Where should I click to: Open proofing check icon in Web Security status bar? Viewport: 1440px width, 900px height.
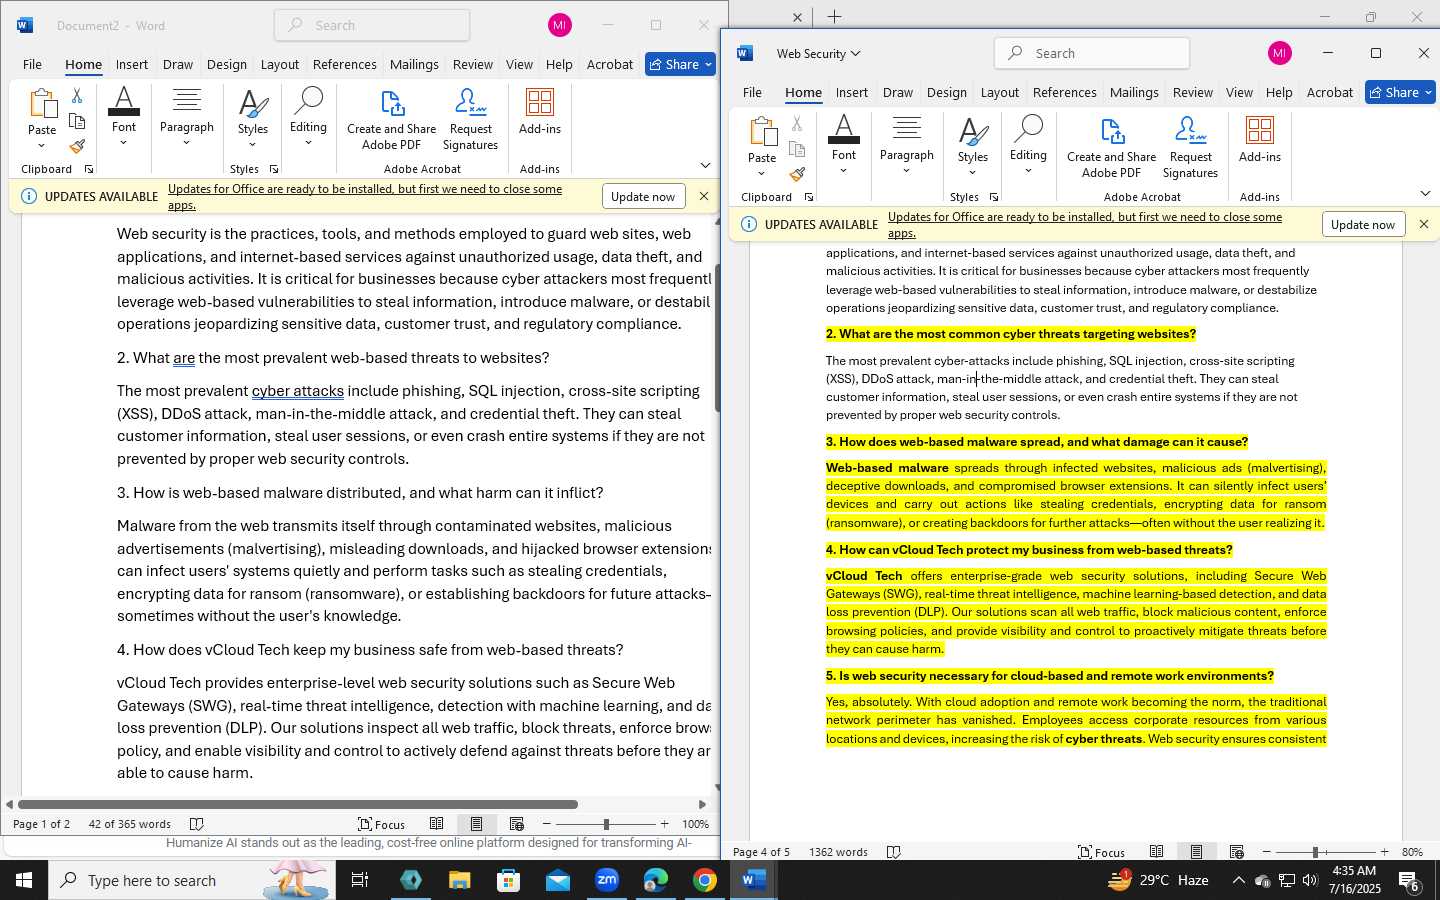(x=894, y=852)
